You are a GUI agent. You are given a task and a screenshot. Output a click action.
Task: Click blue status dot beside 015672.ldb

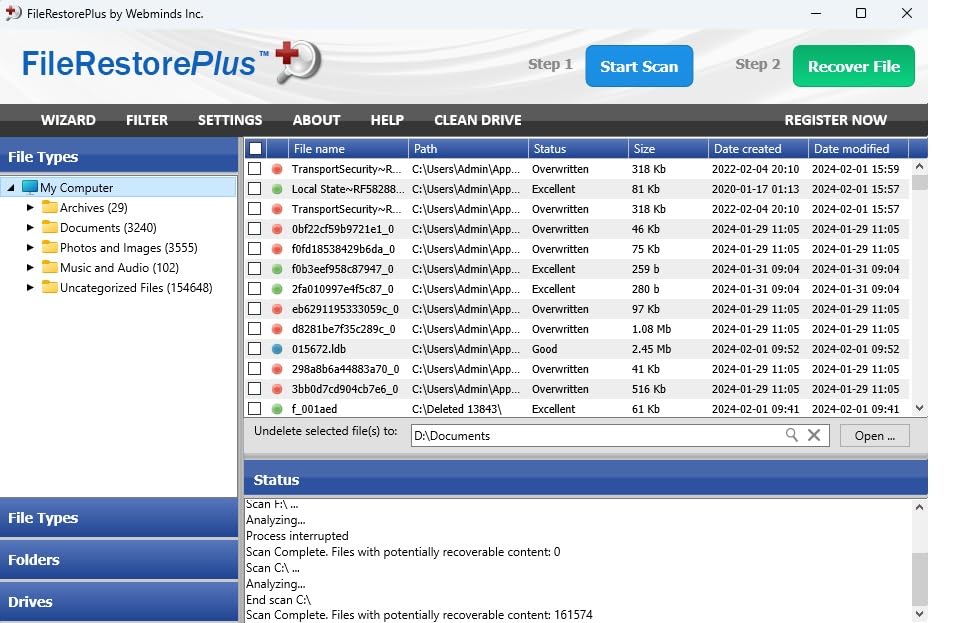click(276, 349)
